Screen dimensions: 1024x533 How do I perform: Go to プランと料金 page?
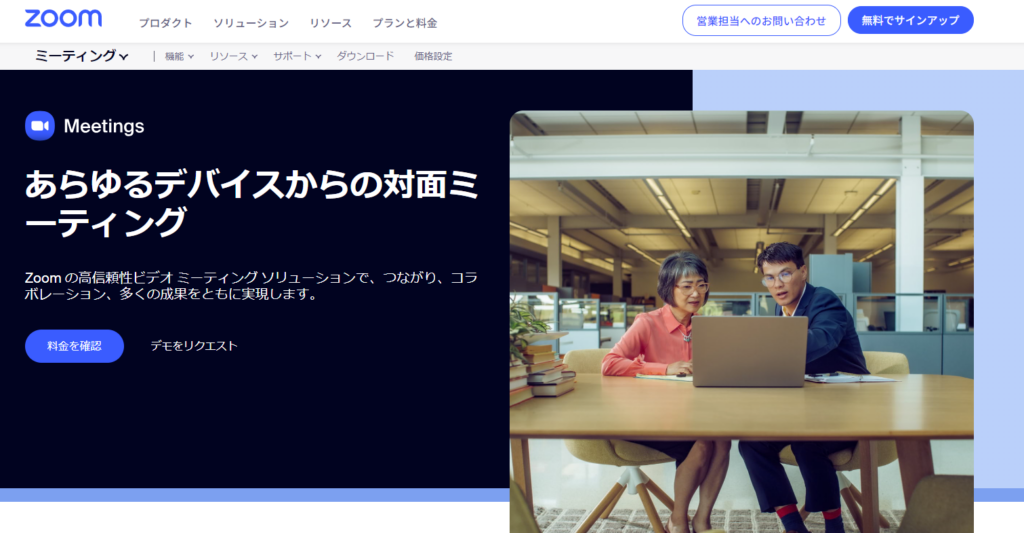pos(404,23)
